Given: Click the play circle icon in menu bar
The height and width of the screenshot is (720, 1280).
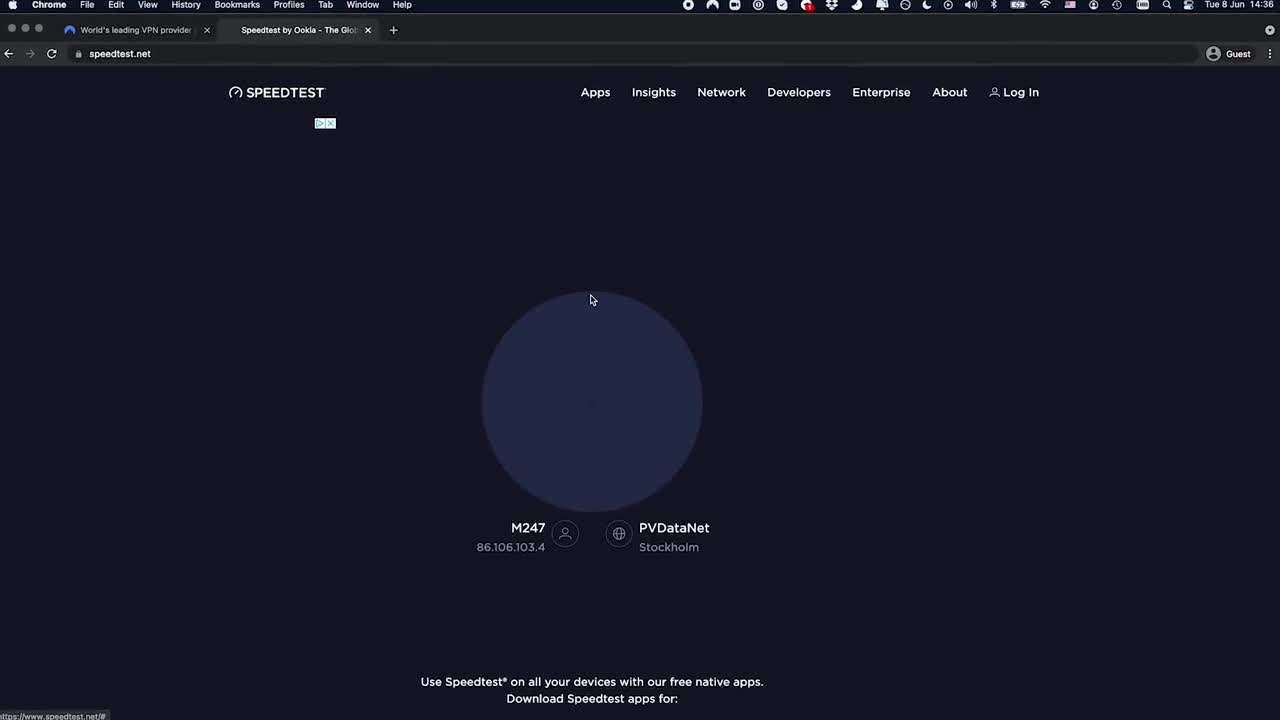Looking at the screenshot, I should (x=948, y=5).
